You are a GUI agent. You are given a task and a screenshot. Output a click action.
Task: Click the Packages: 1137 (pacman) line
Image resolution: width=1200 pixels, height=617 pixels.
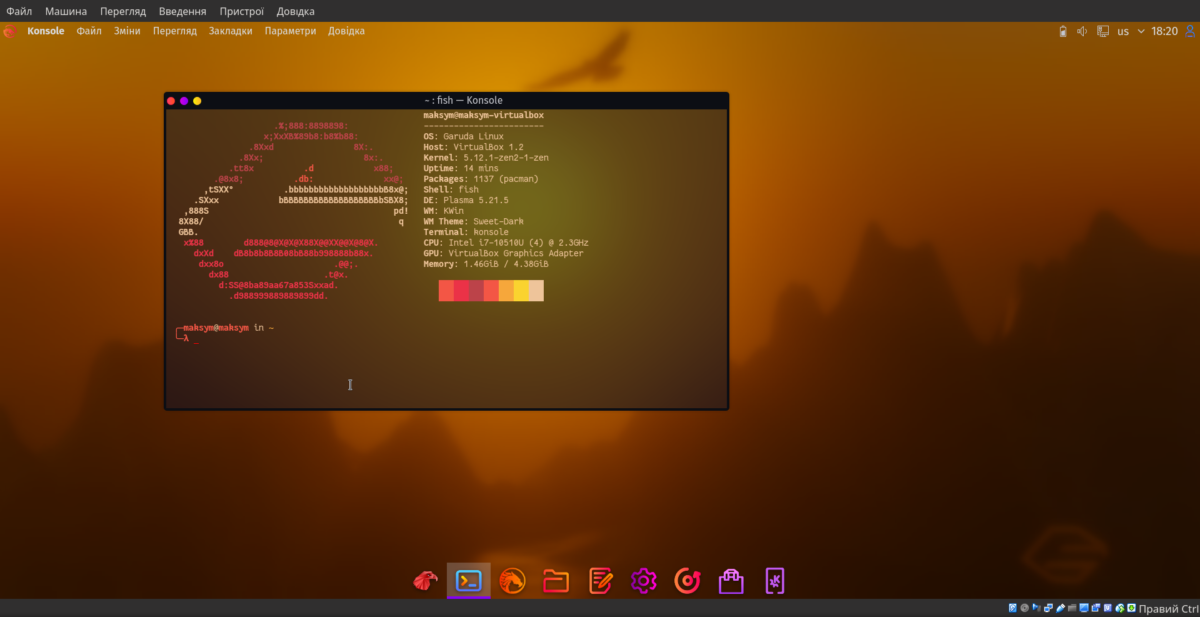point(481,179)
